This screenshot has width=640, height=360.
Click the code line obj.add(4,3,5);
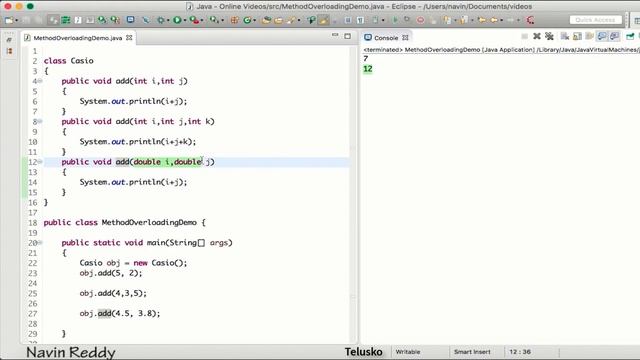(x=113, y=293)
